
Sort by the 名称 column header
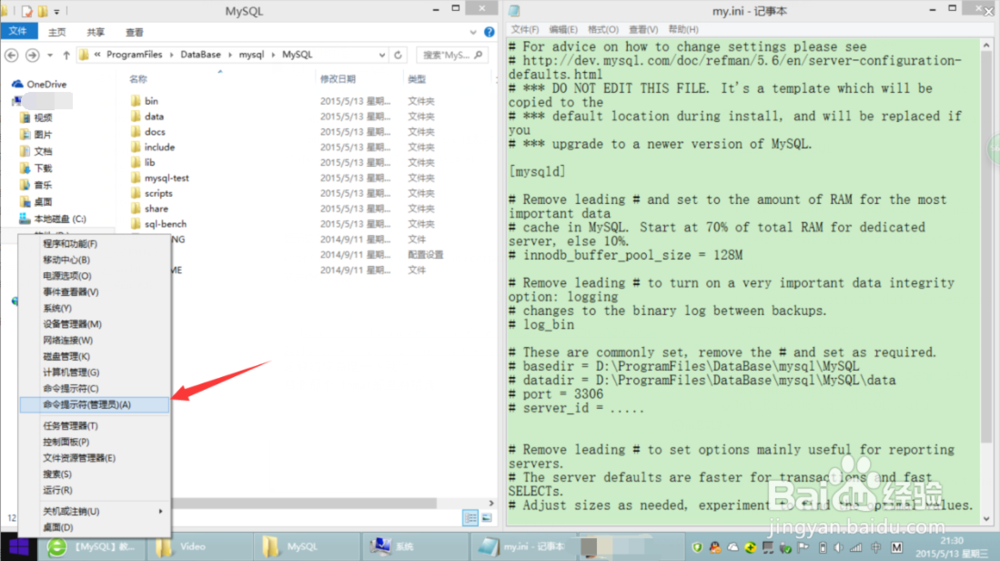point(138,79)
